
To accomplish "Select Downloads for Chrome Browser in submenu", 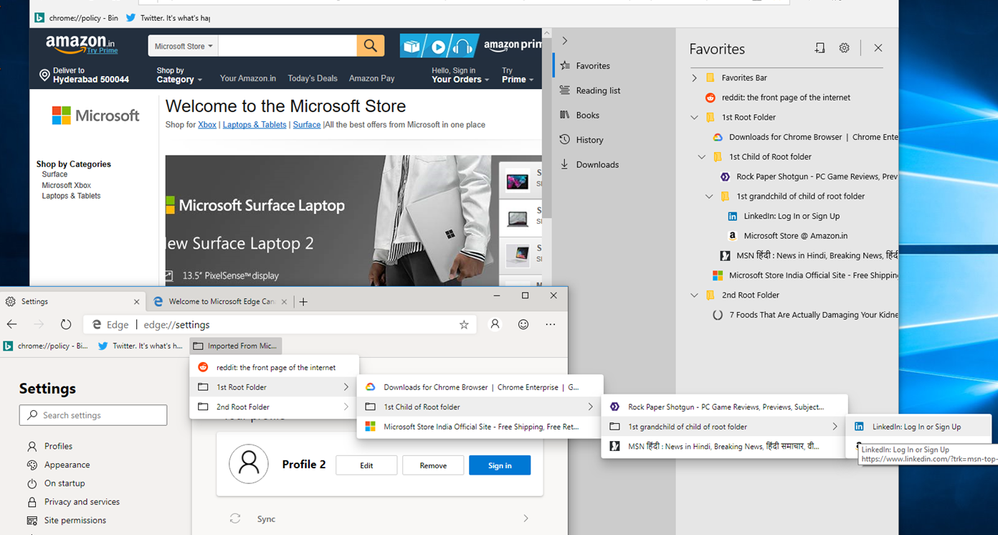I will point(480,387).
